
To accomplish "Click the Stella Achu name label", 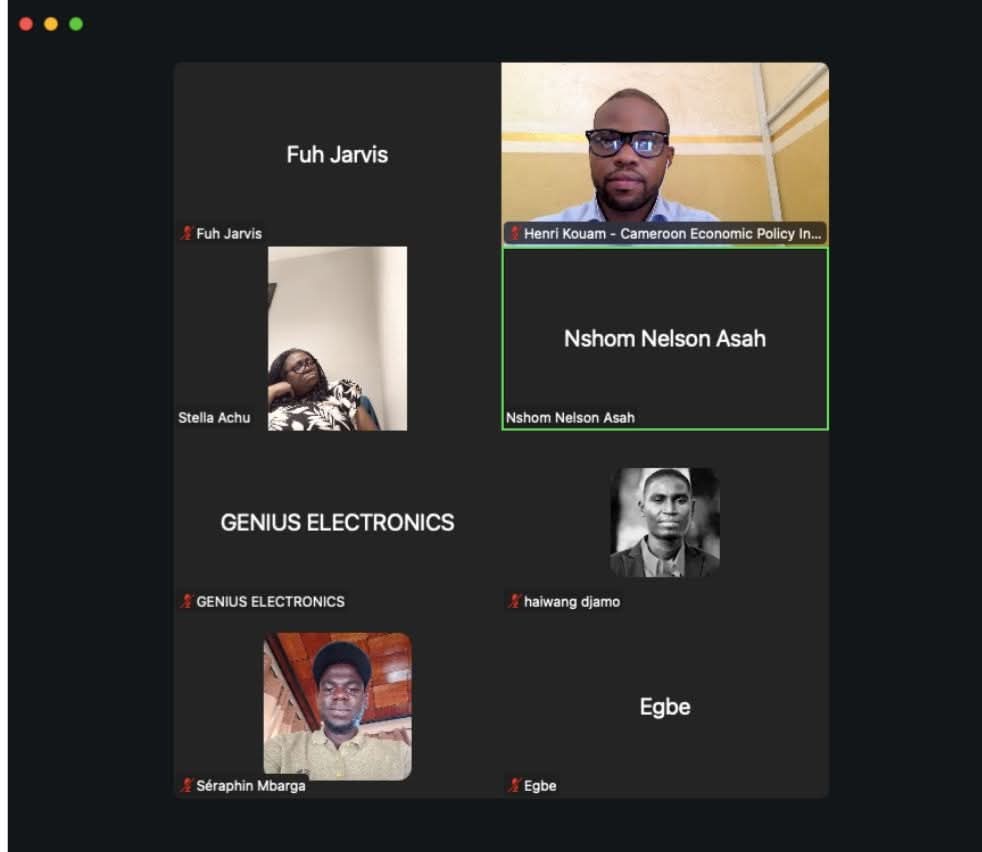I will tap(214, 417).
